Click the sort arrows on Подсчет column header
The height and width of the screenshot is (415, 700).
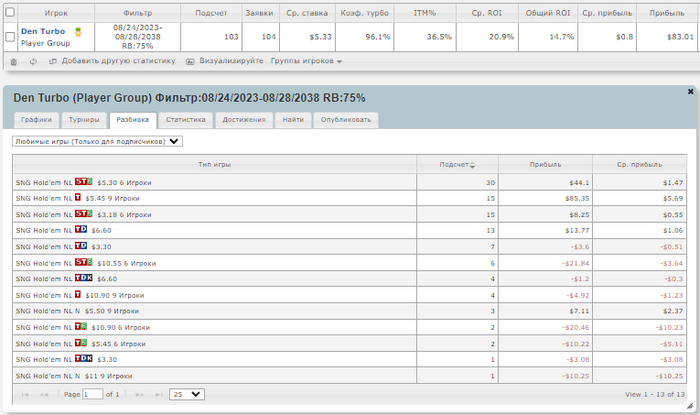click(472, 165)
